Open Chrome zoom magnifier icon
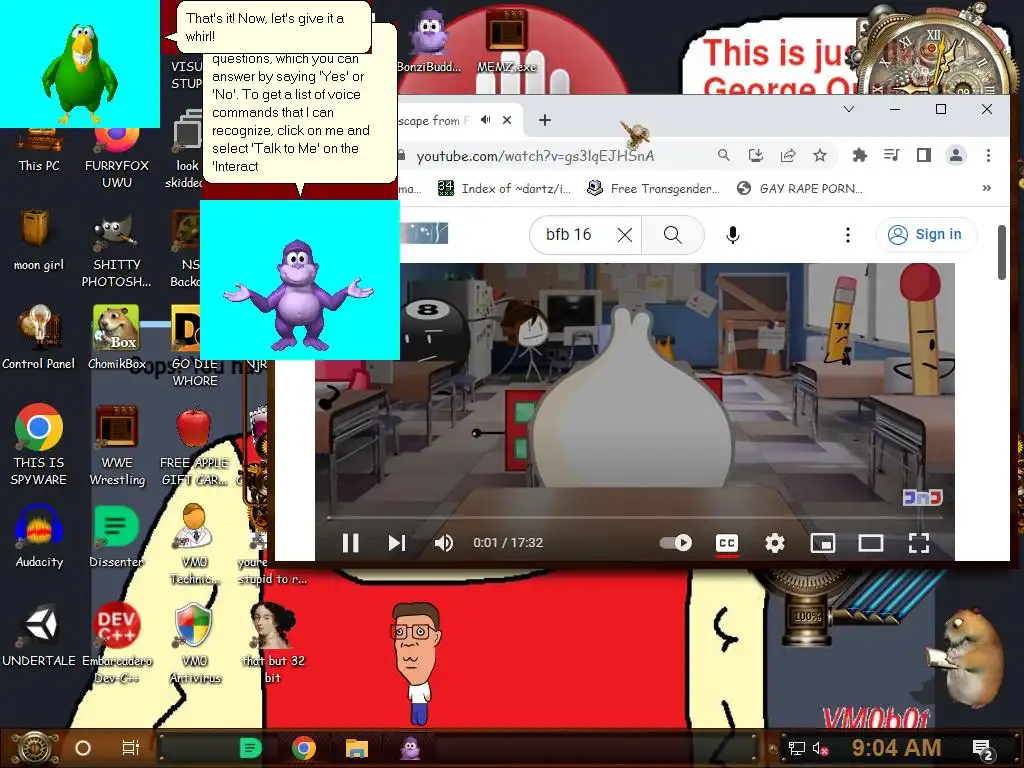Screen dimensions: 1024x768 724,155
